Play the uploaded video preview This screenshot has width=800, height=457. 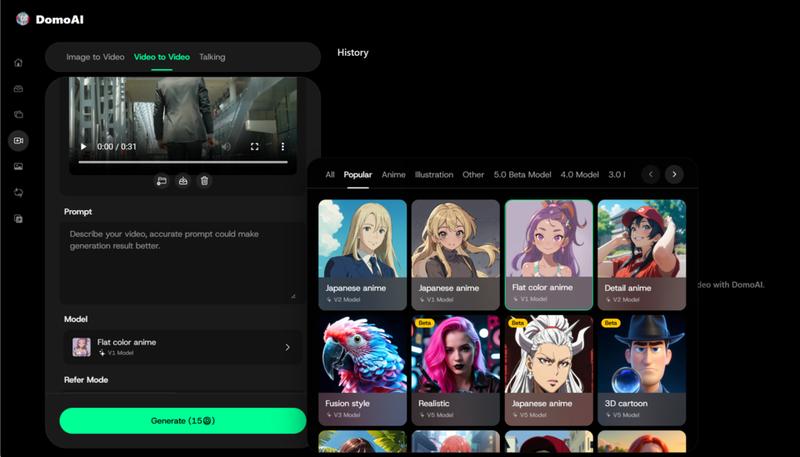click(84, 146)
